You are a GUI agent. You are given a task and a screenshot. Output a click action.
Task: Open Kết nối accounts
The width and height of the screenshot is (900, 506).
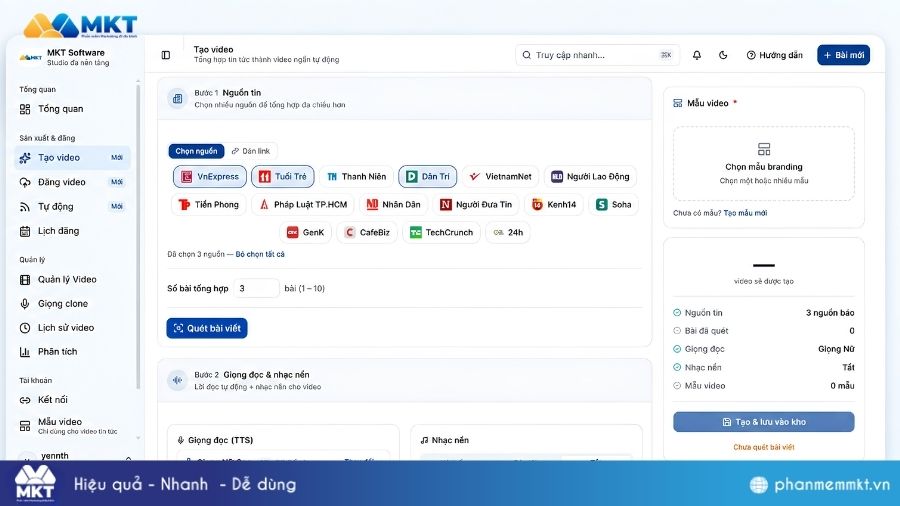point(72,400)
